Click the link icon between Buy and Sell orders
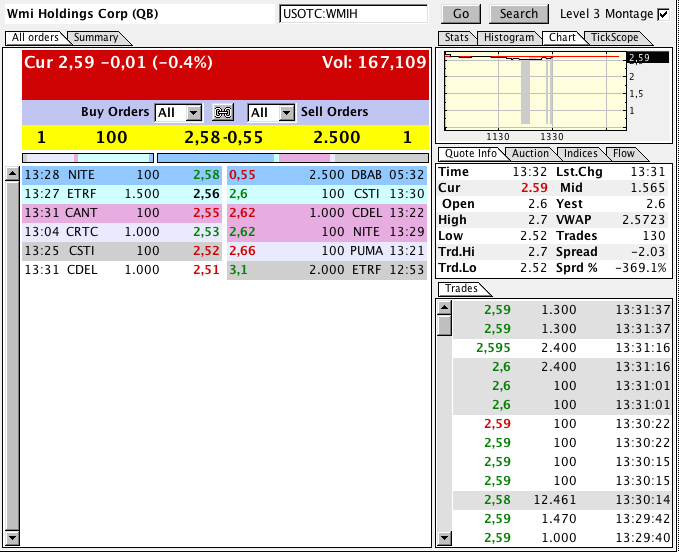 pos(223,112)
